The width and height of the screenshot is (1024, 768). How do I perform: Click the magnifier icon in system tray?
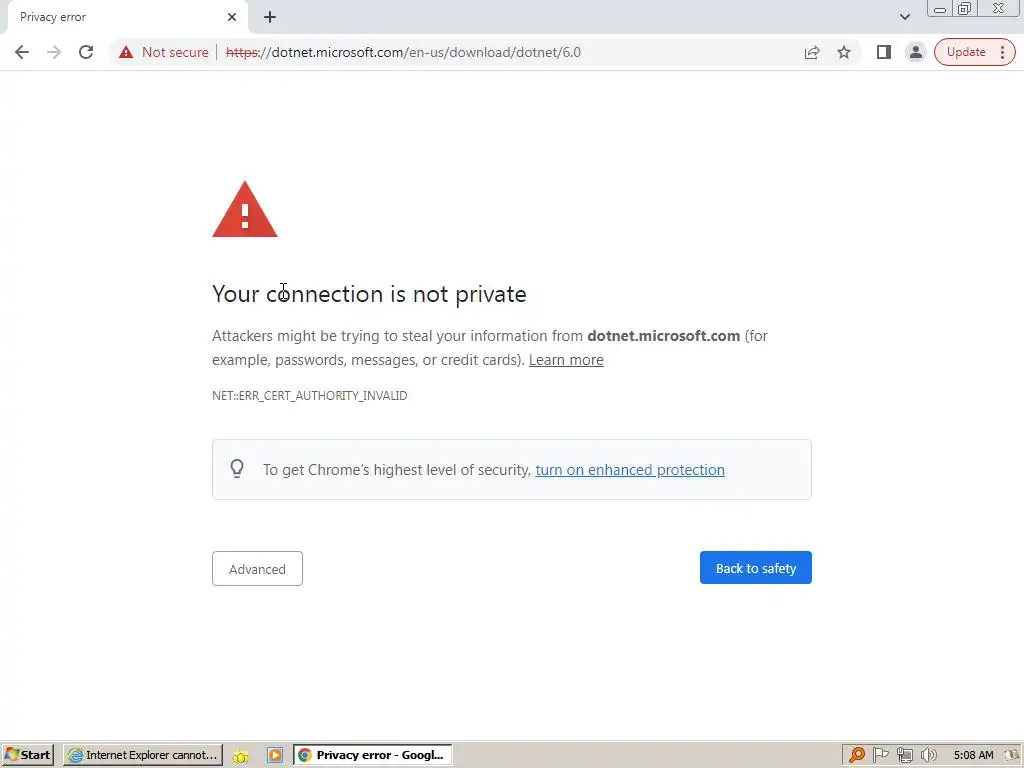pyautogui.click(x=856, y=755)
